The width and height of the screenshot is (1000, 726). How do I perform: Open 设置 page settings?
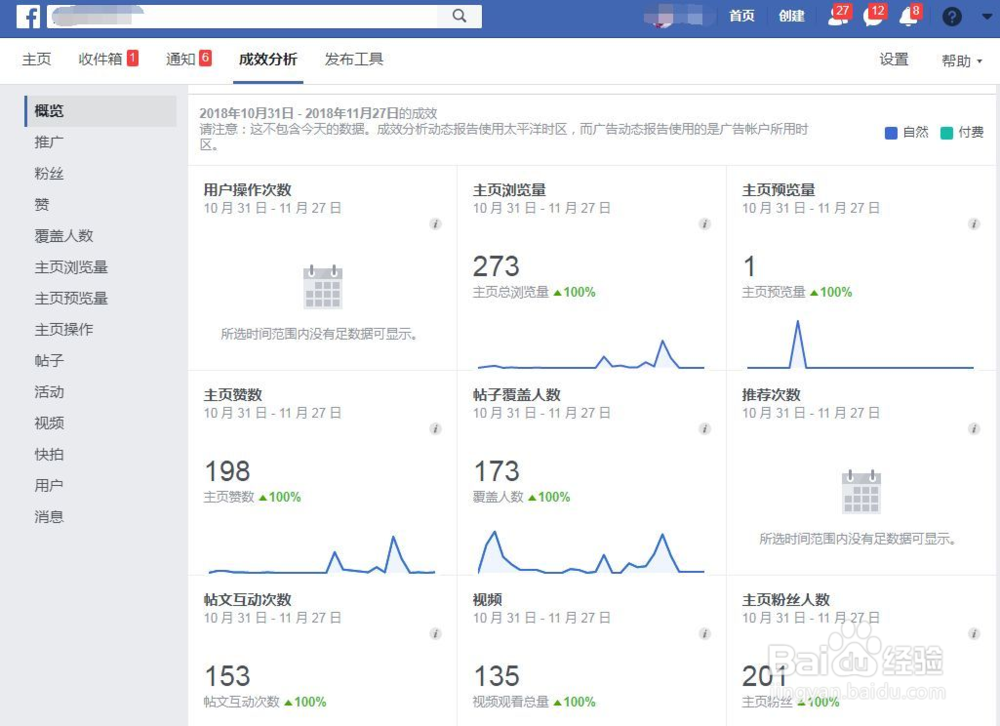pyautogui.click(x=893, y=59)
